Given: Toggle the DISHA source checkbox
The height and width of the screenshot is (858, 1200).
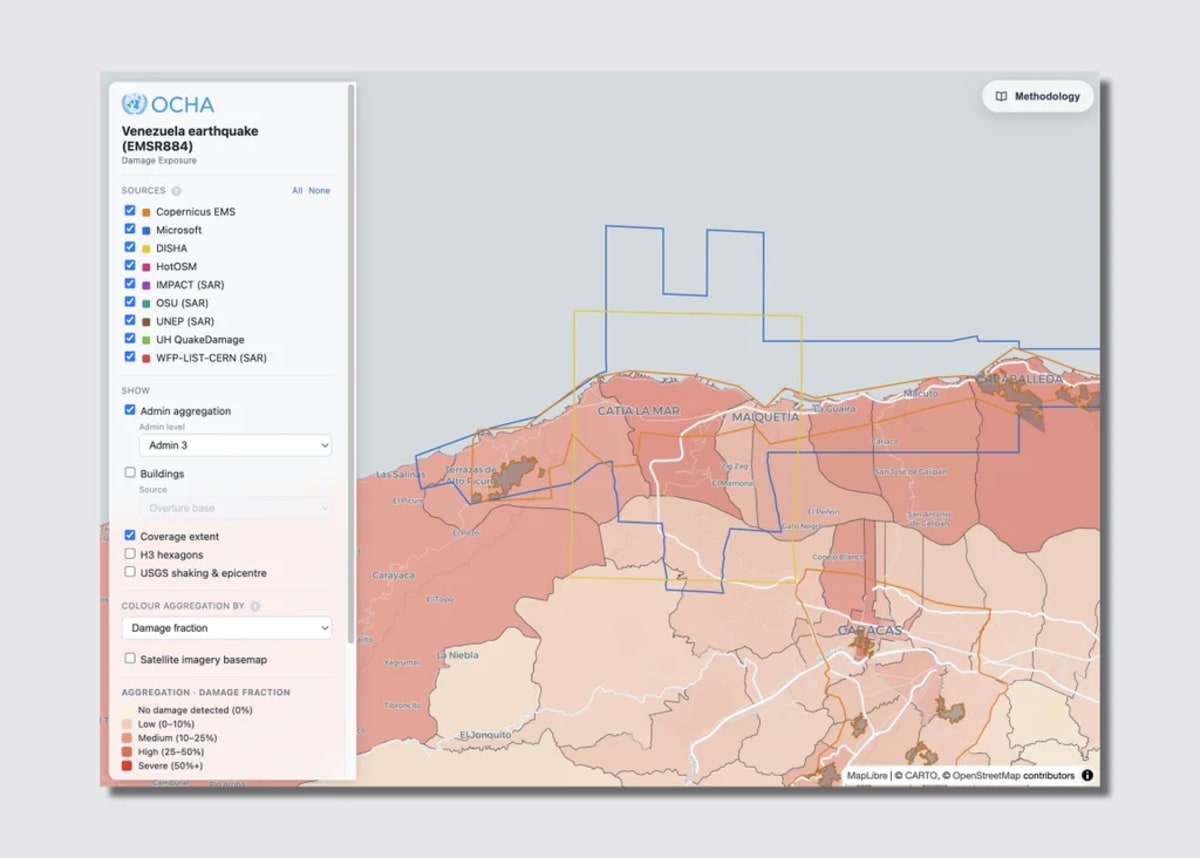Looking at the screenshot, I should pos(130,247).
